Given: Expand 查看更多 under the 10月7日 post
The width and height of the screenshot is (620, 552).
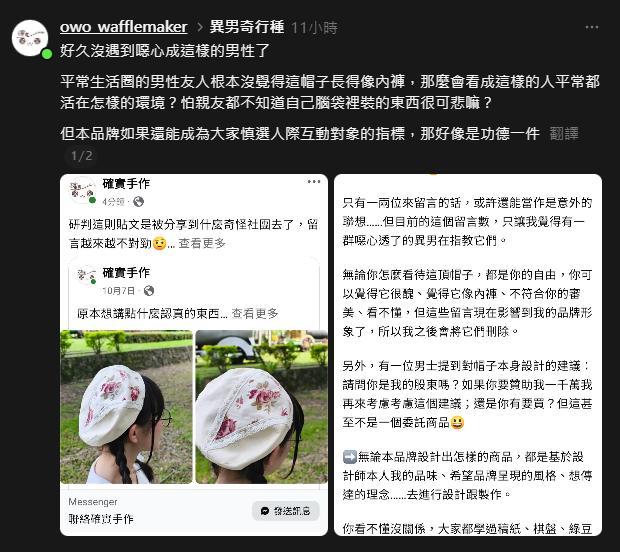Looking at the screenshot, I should [x=255, y=314].
